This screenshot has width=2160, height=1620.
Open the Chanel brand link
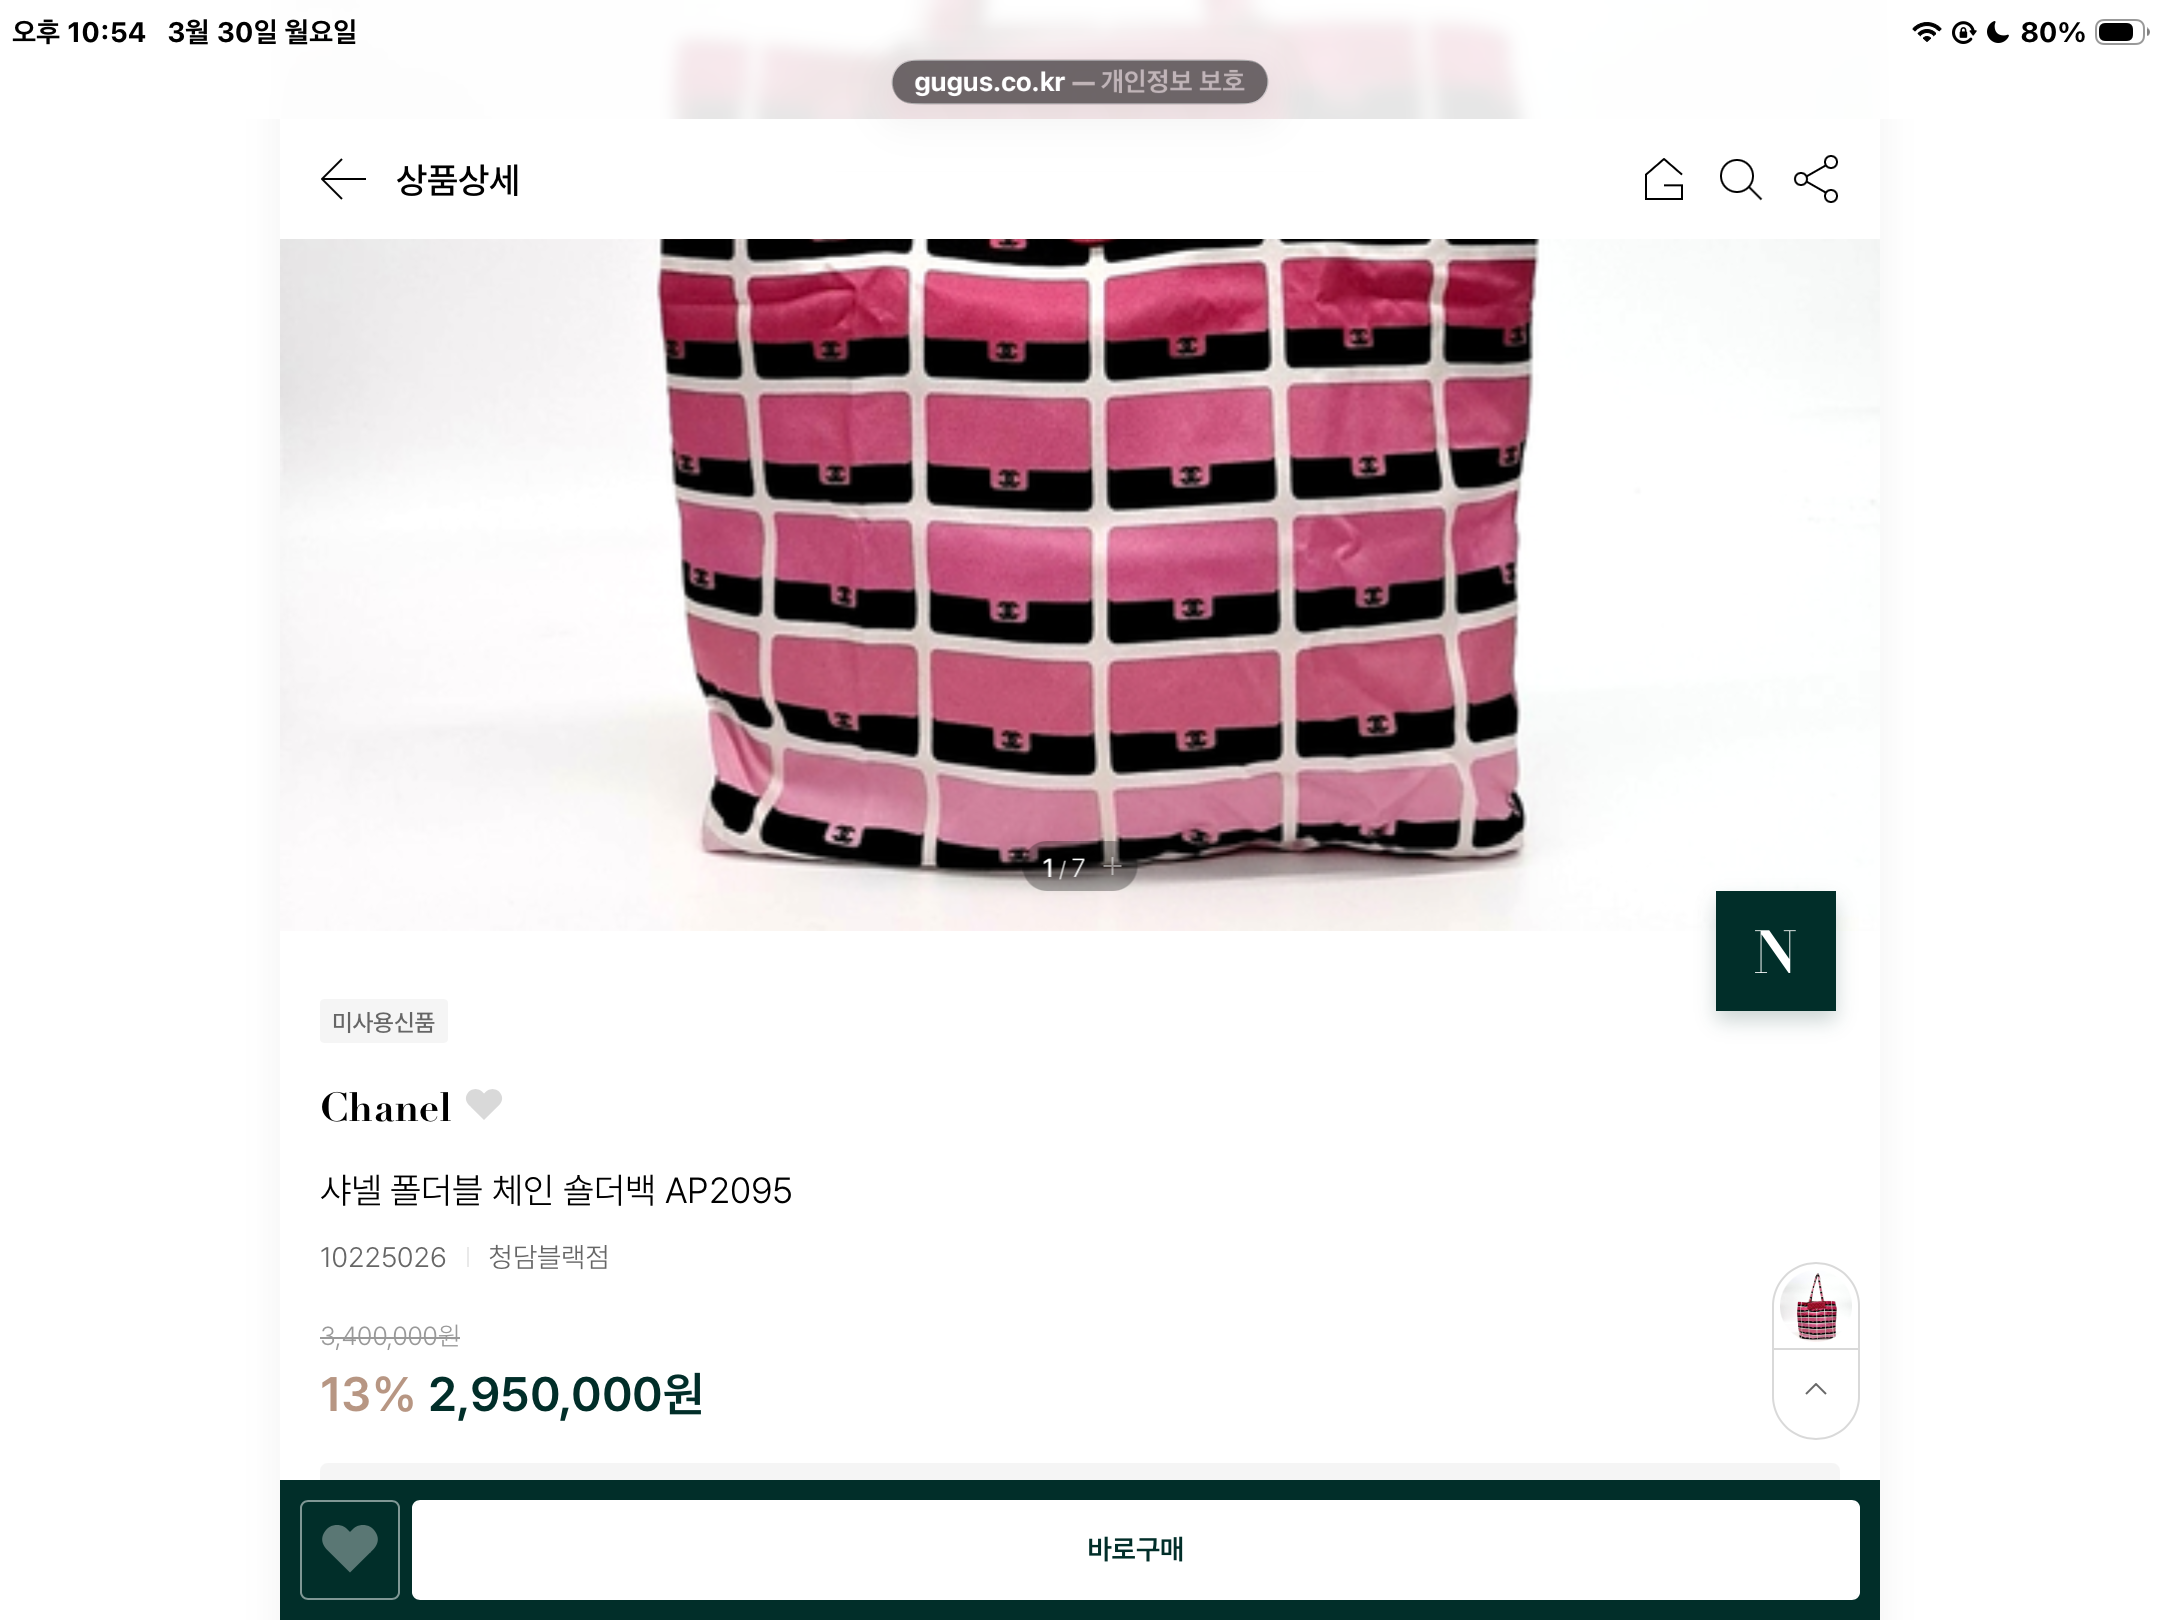385,1107
